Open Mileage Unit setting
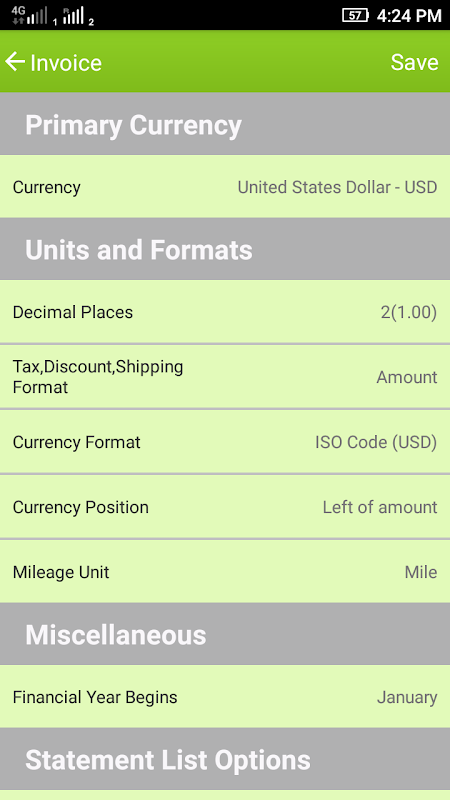450x800 pixels. (225, 571)
